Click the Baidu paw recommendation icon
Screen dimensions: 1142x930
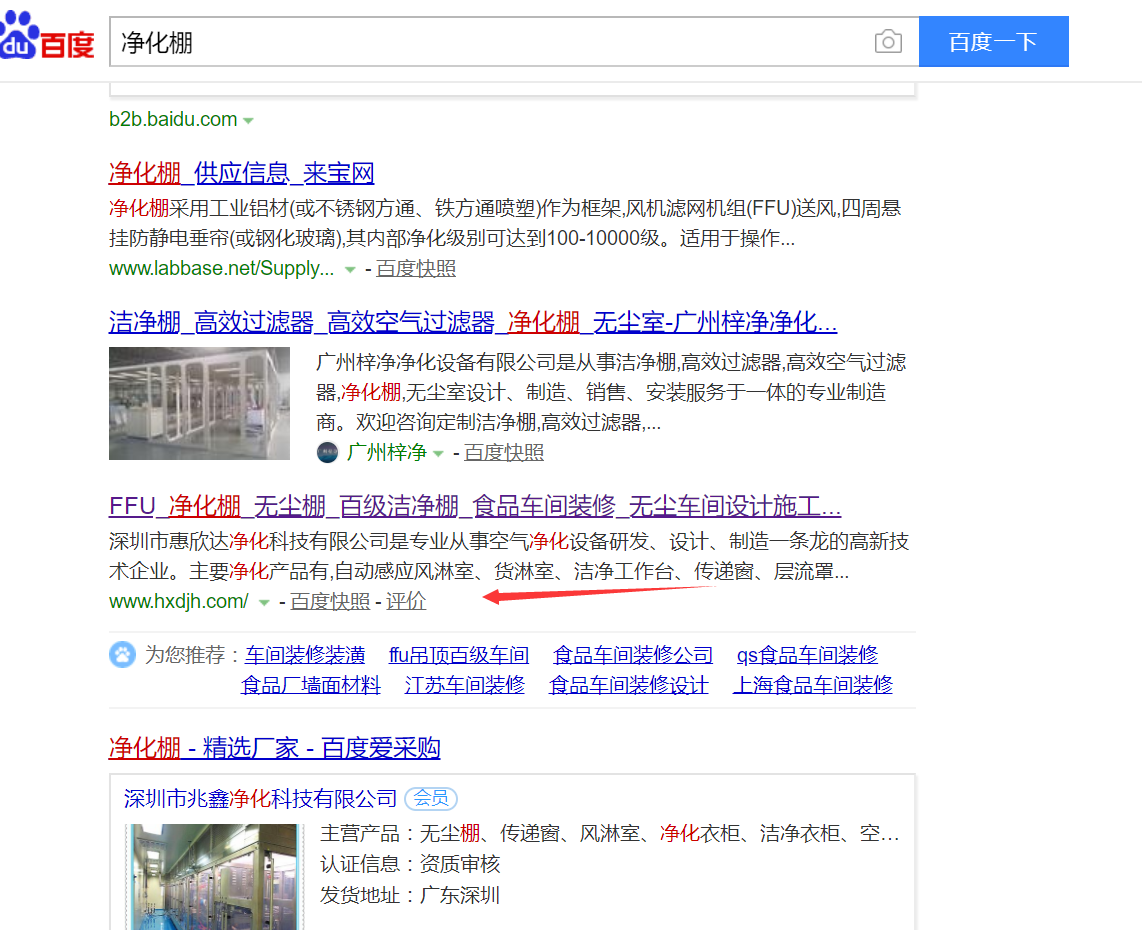pos(122,655)
